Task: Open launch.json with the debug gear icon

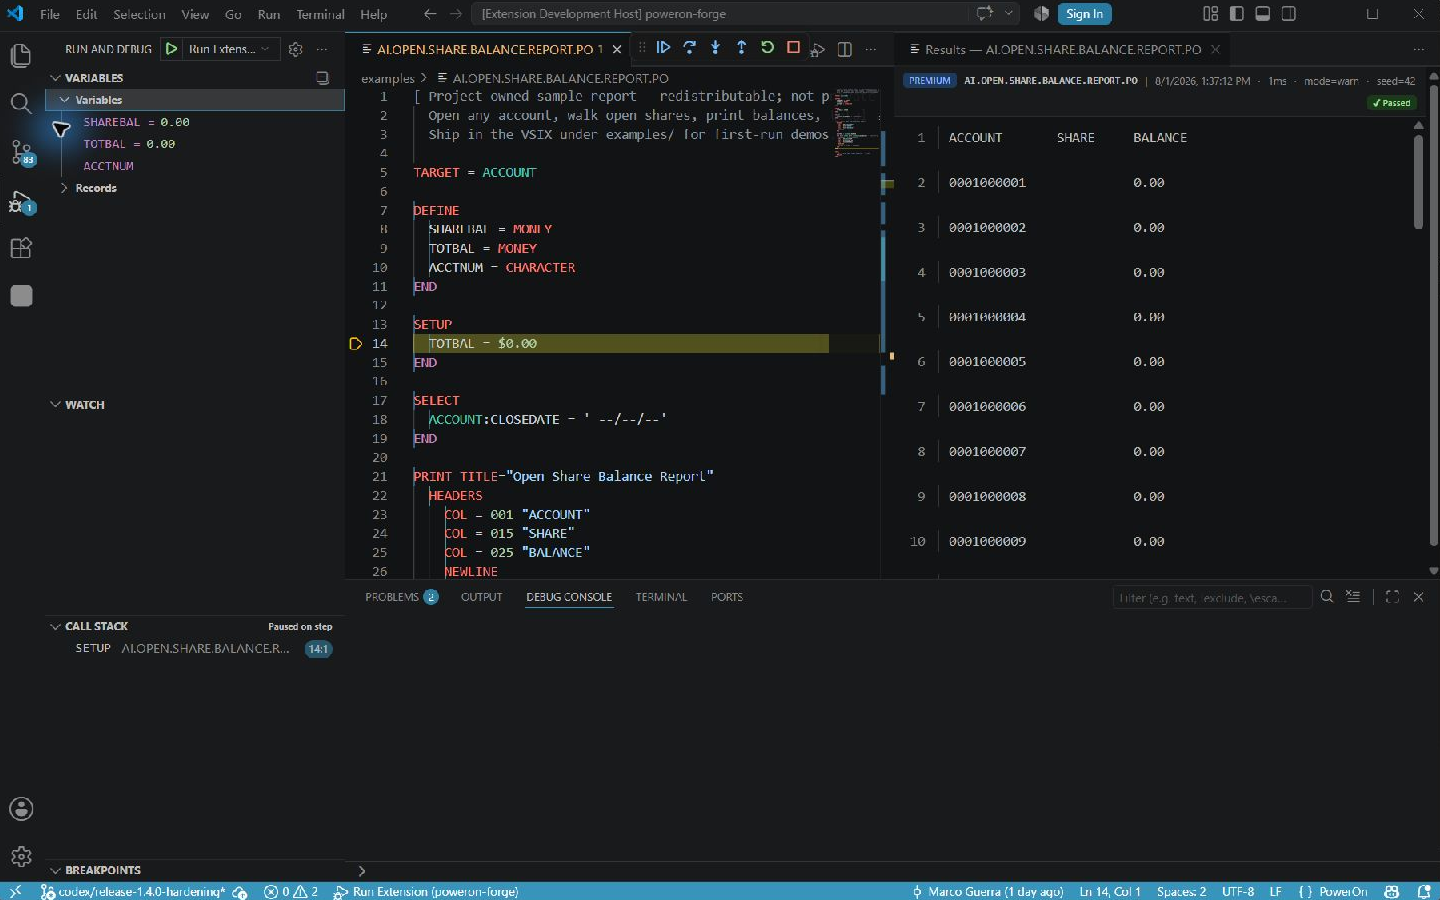Action: click(x=295, y=49)
